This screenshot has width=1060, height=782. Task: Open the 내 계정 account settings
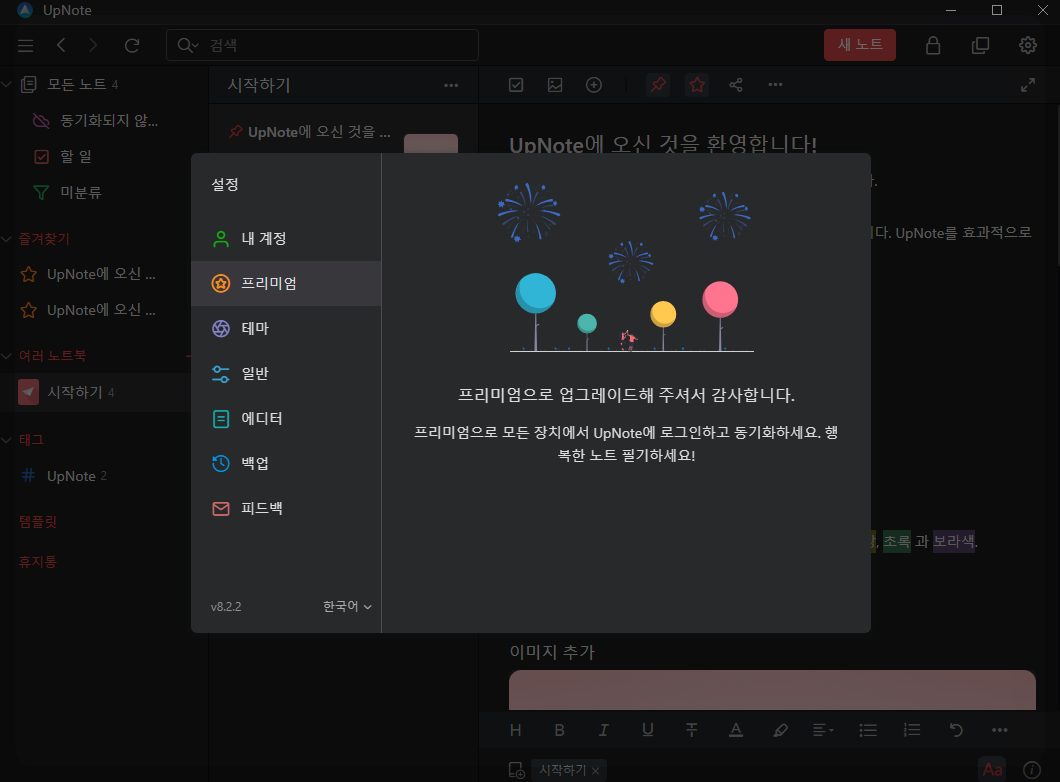[286, 239]
